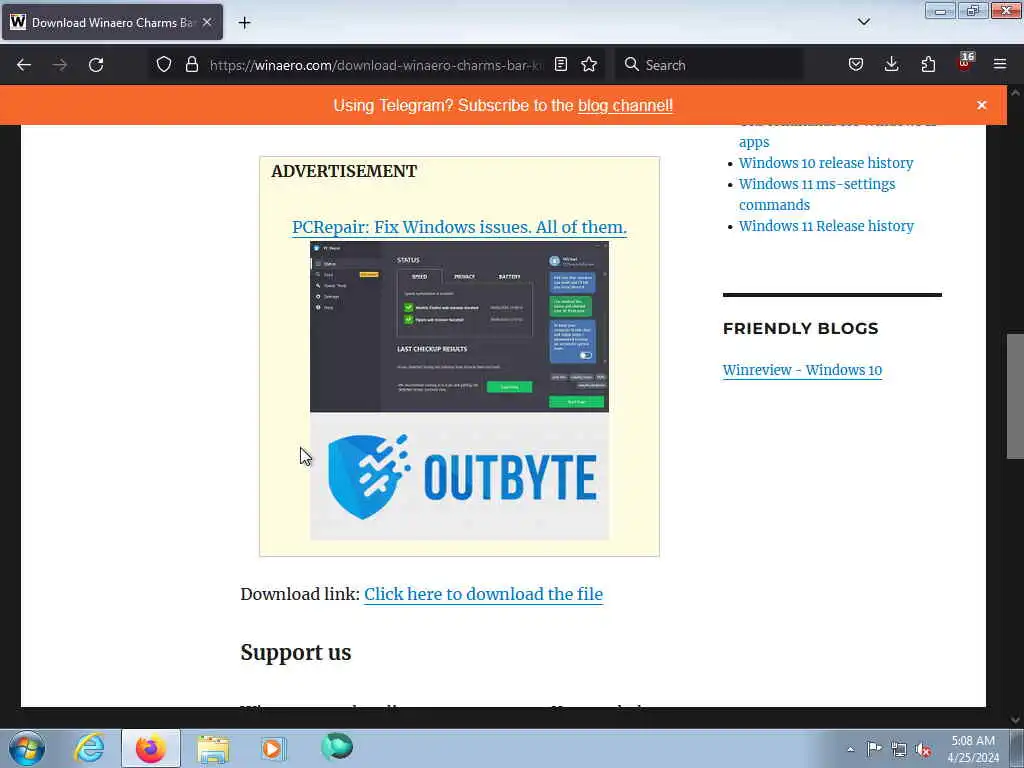Open Windows 11 Release history link
This screenshot has height=768, width=1024.
coord(826,226)
